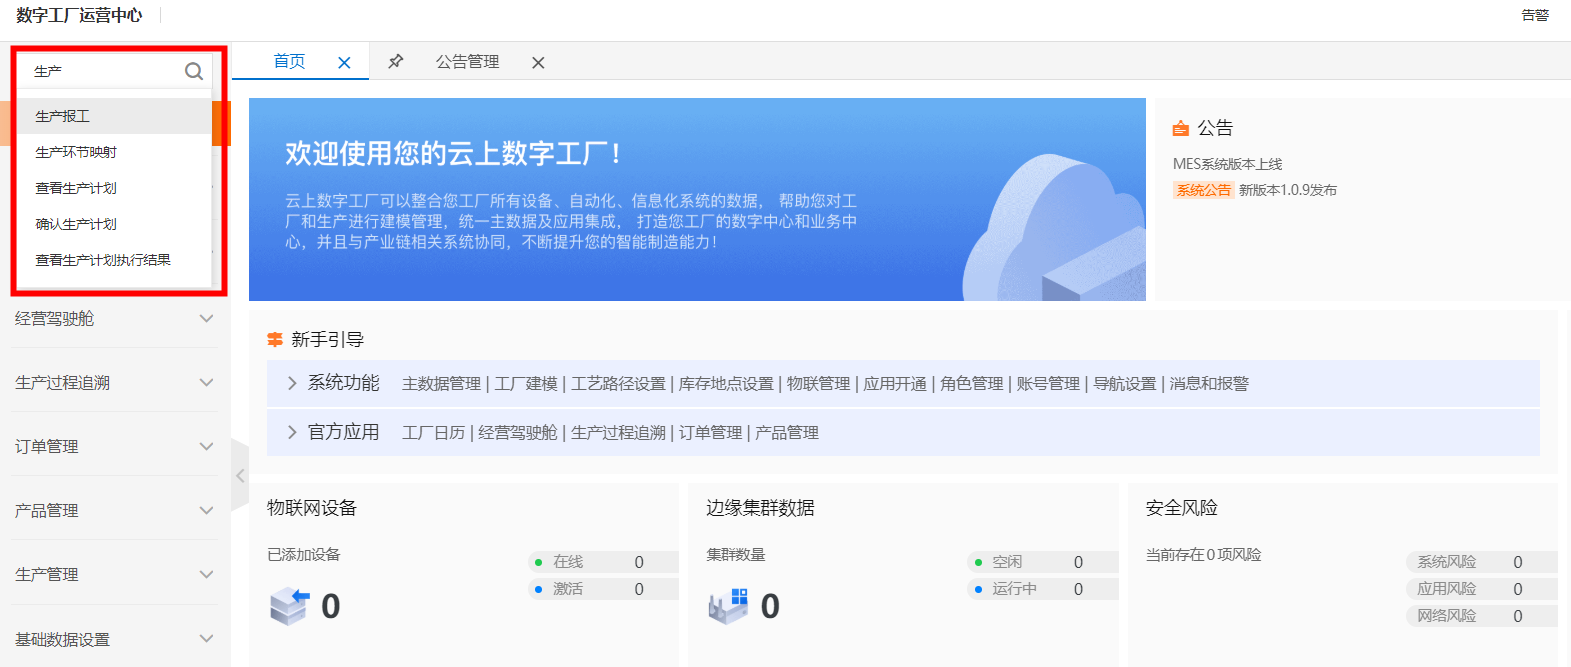1571x667 pixels.
Task: Click the 系统风险 count row
Action: click(x=1481, y=562)
